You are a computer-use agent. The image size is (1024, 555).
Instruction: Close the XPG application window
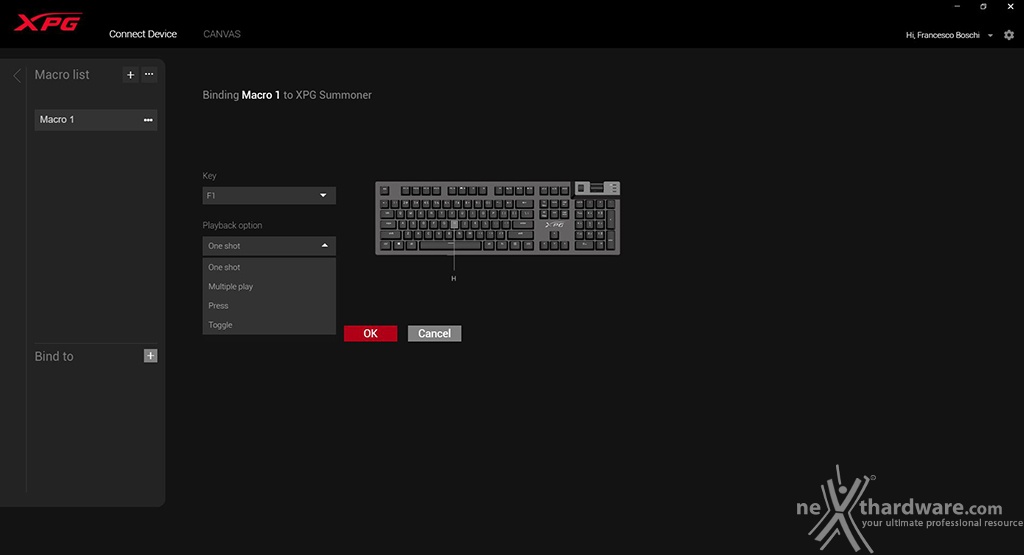pos(1010,7)
